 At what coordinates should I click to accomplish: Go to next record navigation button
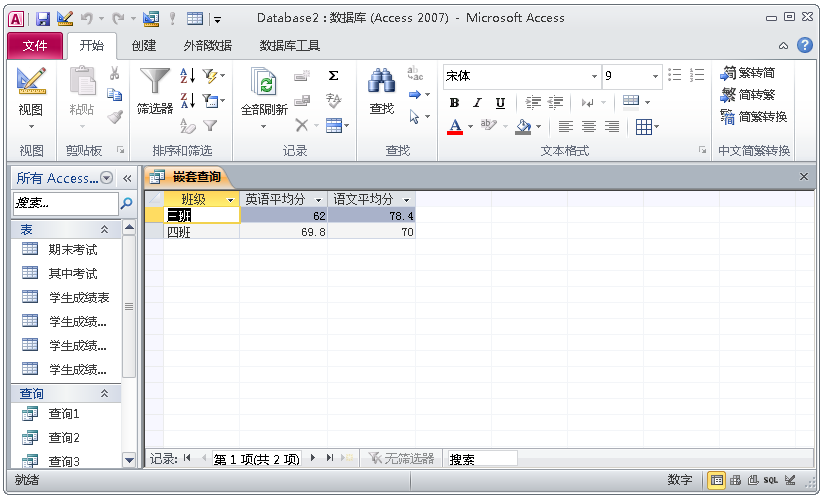coord(313,458)
